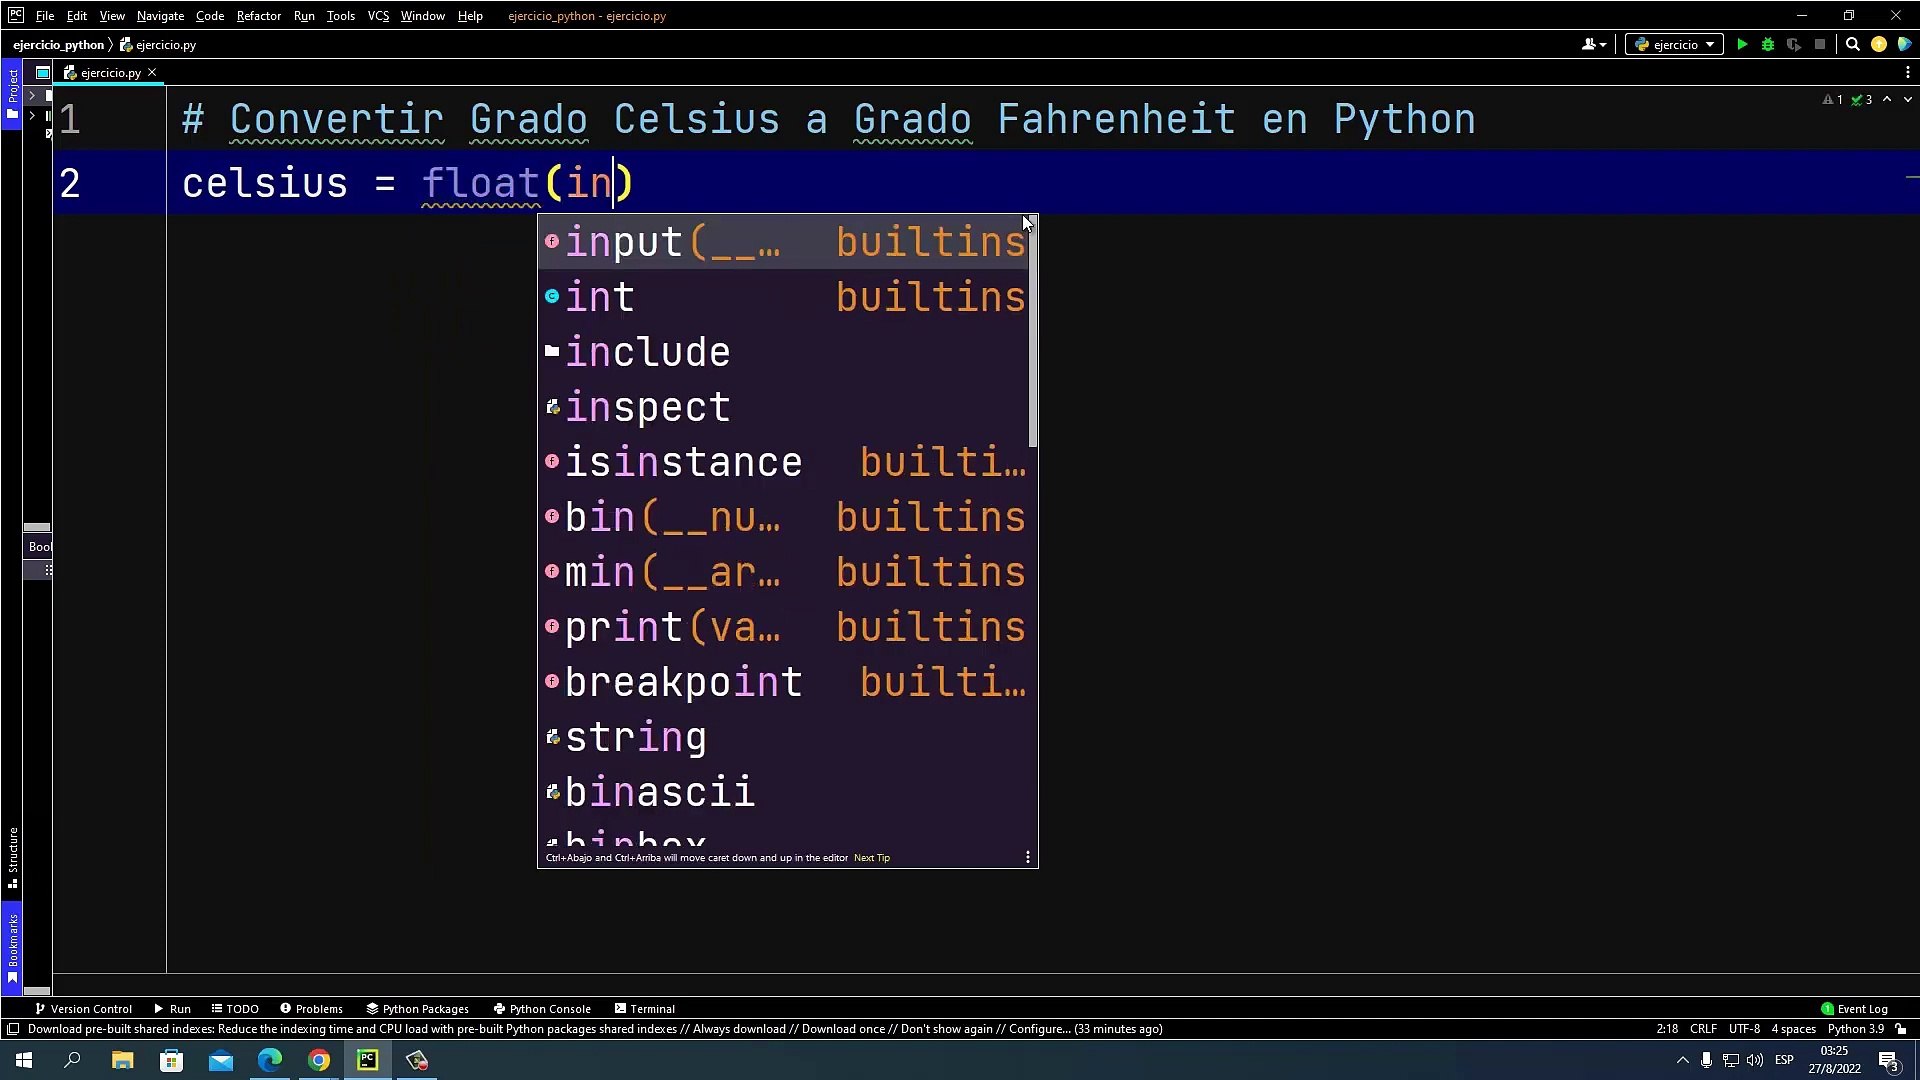The width and height of the screenshot is (1920, 1080).
Task: Open the ejercicio run configuration dropdown
Action: pos(1675,44)
